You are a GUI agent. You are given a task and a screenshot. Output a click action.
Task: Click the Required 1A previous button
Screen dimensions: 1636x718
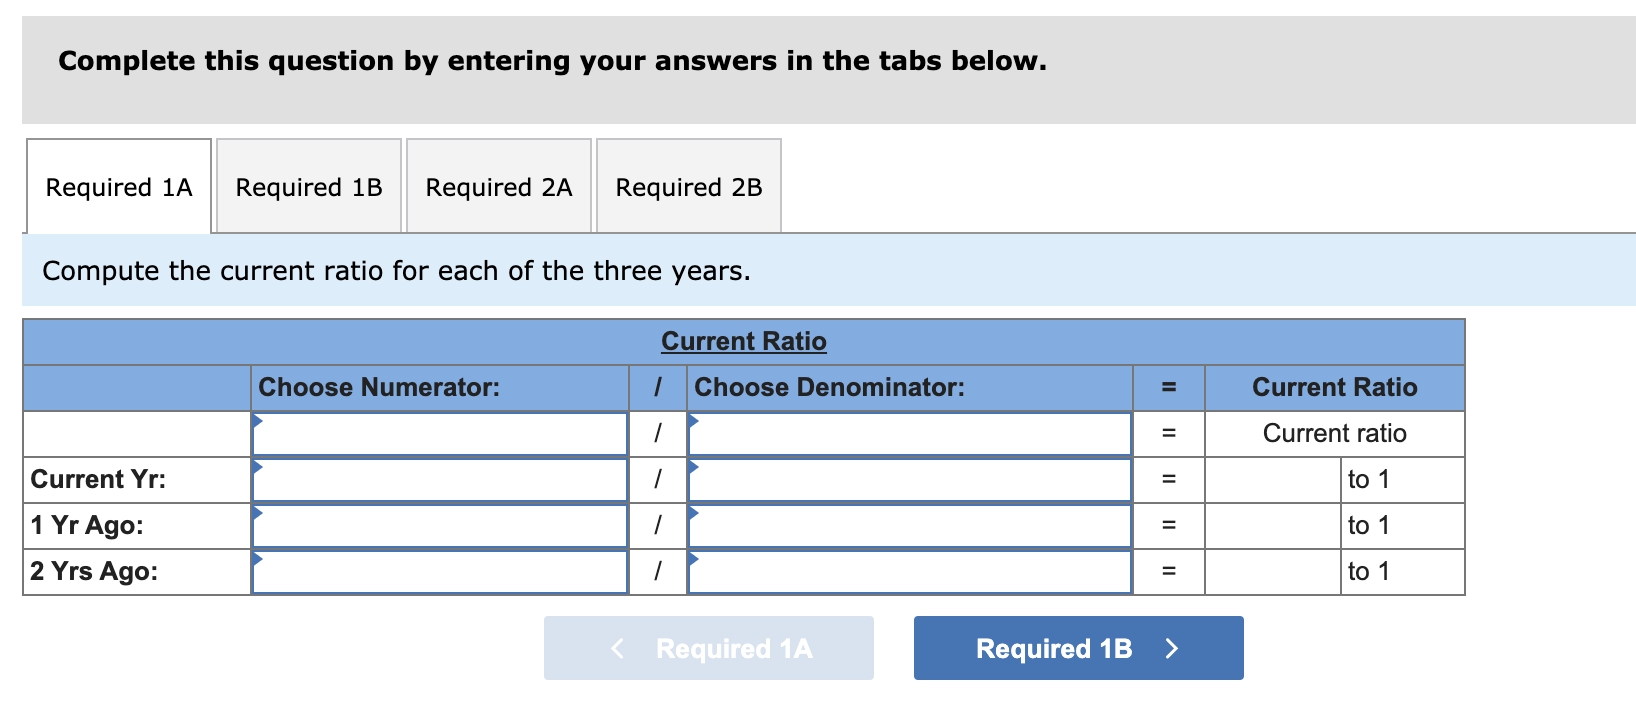[708, 647]
